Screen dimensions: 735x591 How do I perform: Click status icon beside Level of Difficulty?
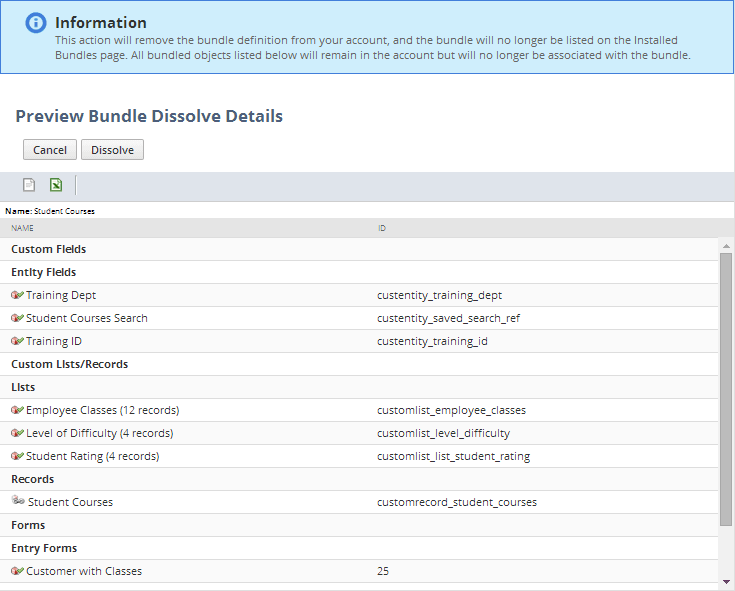[17, 433]
